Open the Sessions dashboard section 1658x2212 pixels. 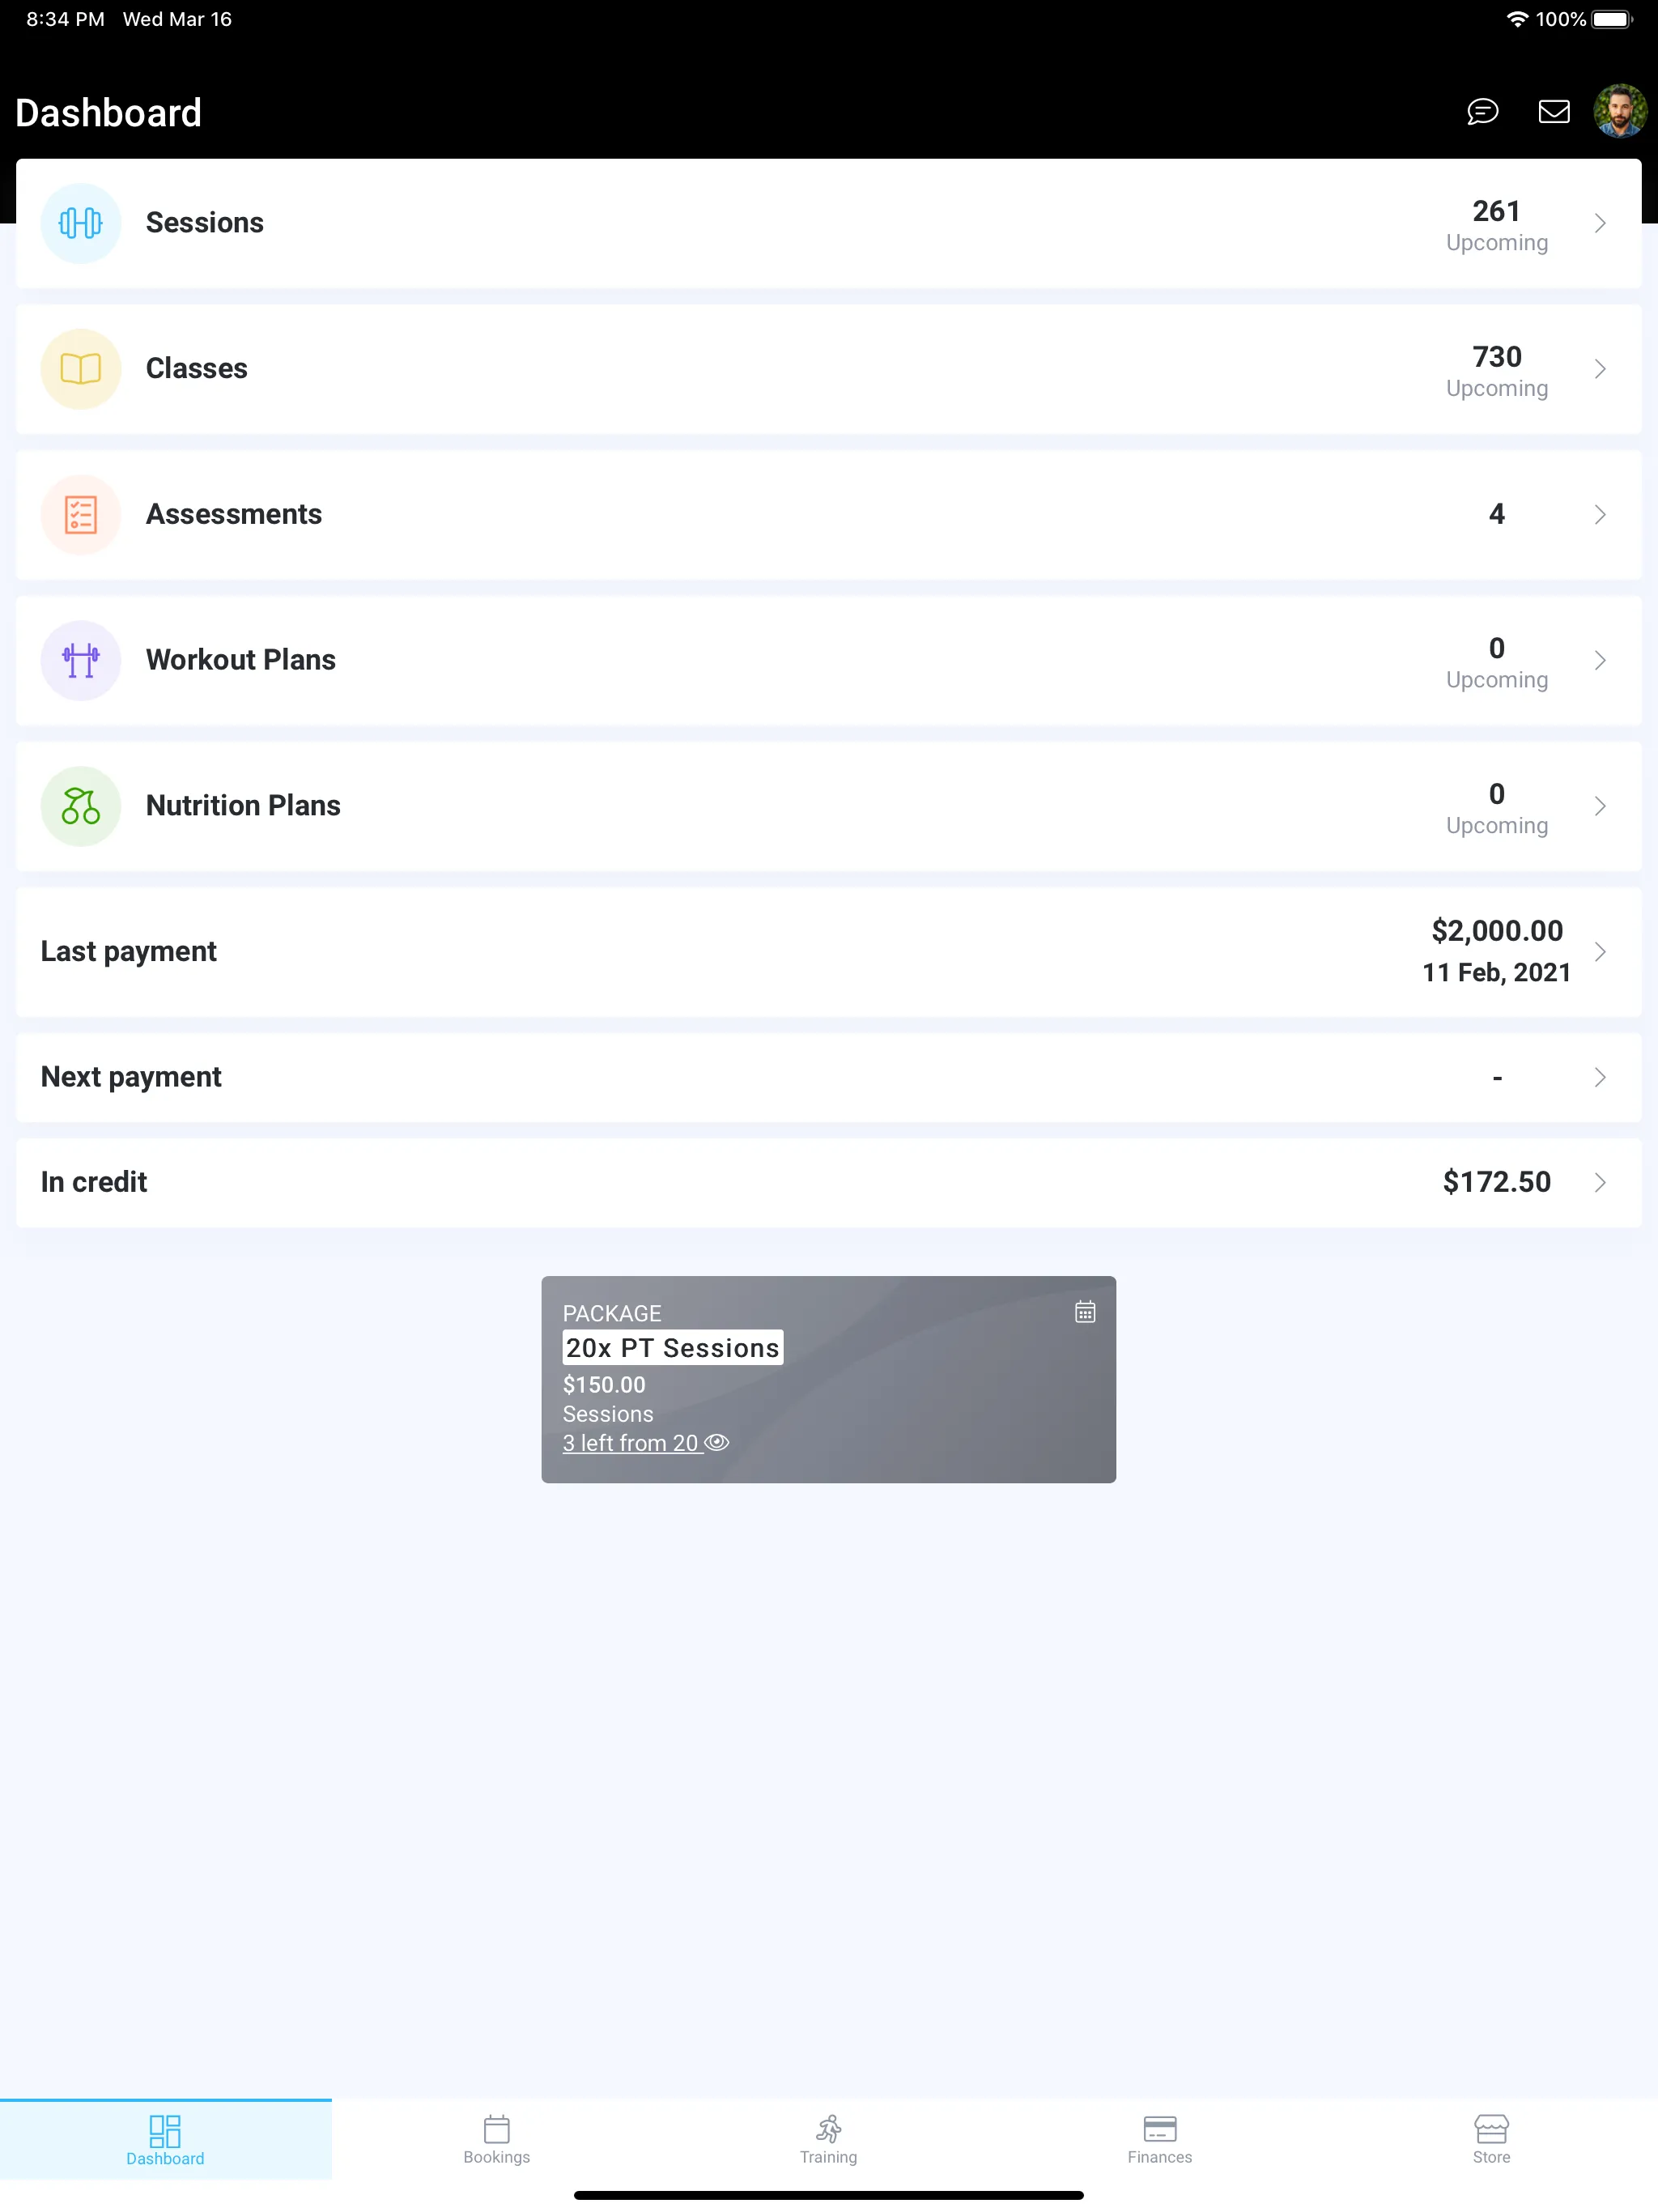(829, 223)
